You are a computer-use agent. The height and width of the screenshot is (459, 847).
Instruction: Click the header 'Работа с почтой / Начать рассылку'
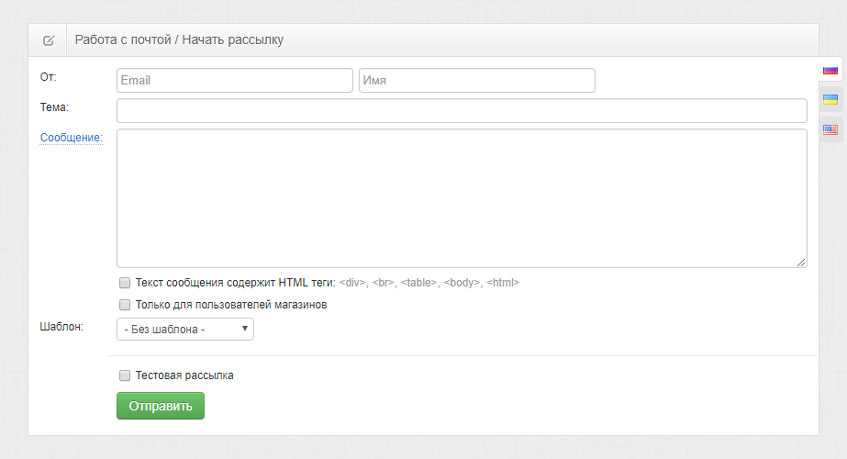(x=179, y=40)
